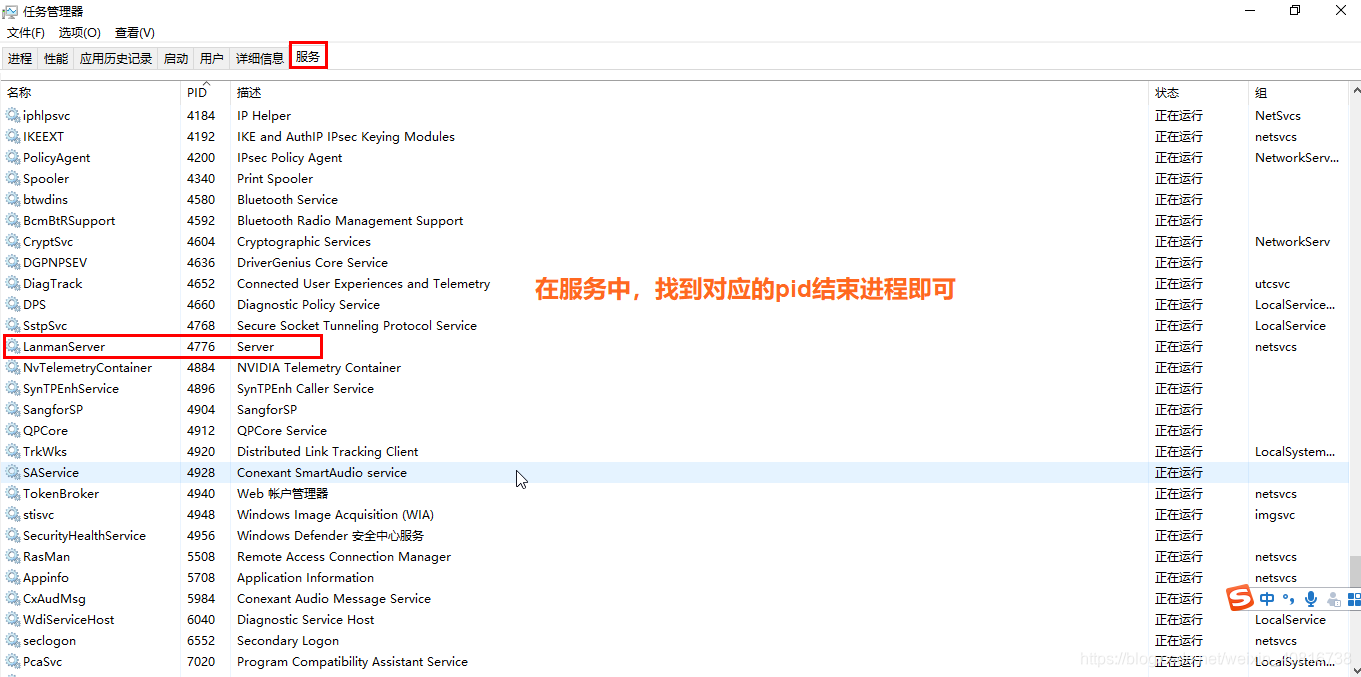Click the Sogou microphone voice input icon
This screenshot has height=677, width=1361.
point(1311,599)
